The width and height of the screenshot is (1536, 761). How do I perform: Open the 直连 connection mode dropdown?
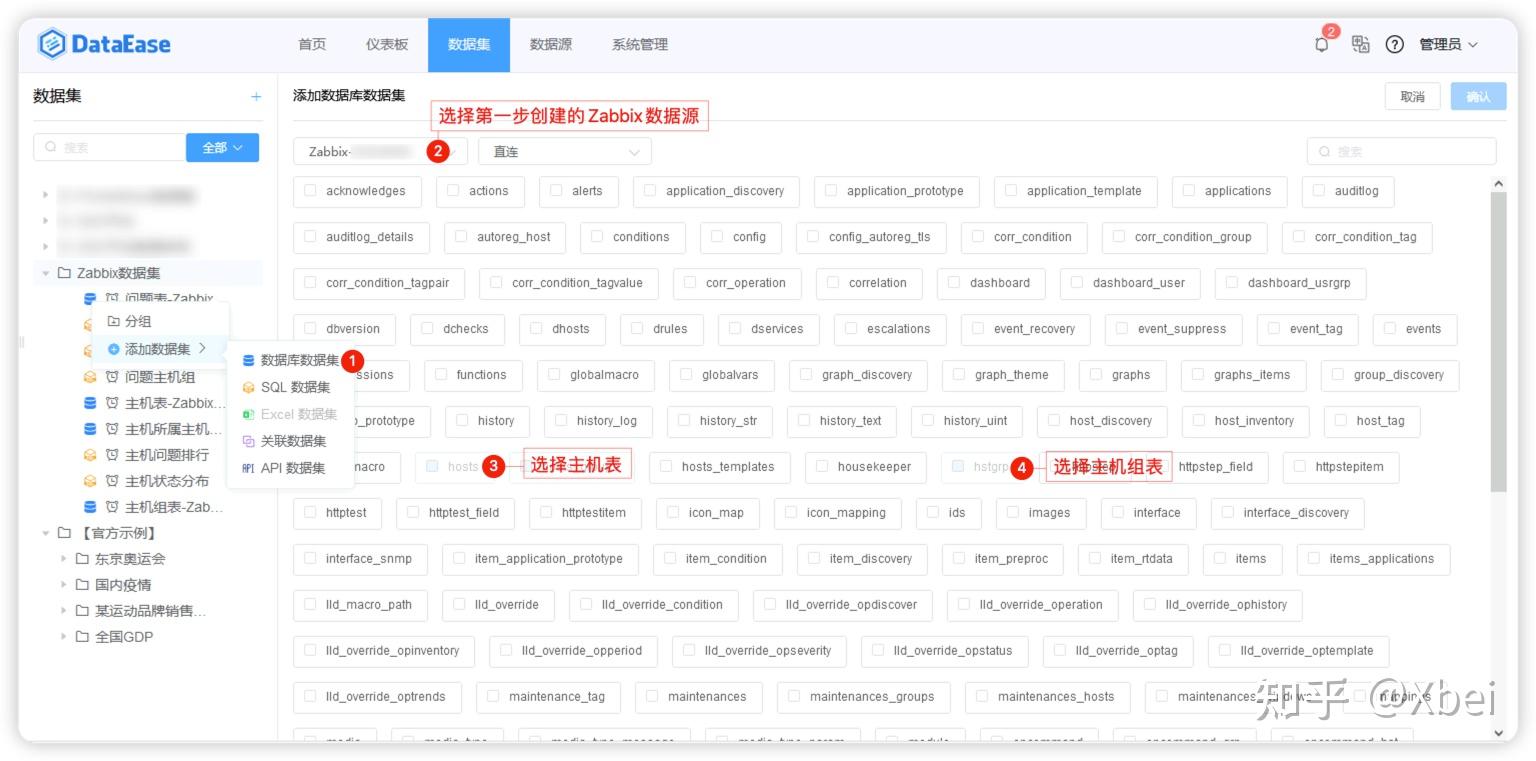click(565, 151)
